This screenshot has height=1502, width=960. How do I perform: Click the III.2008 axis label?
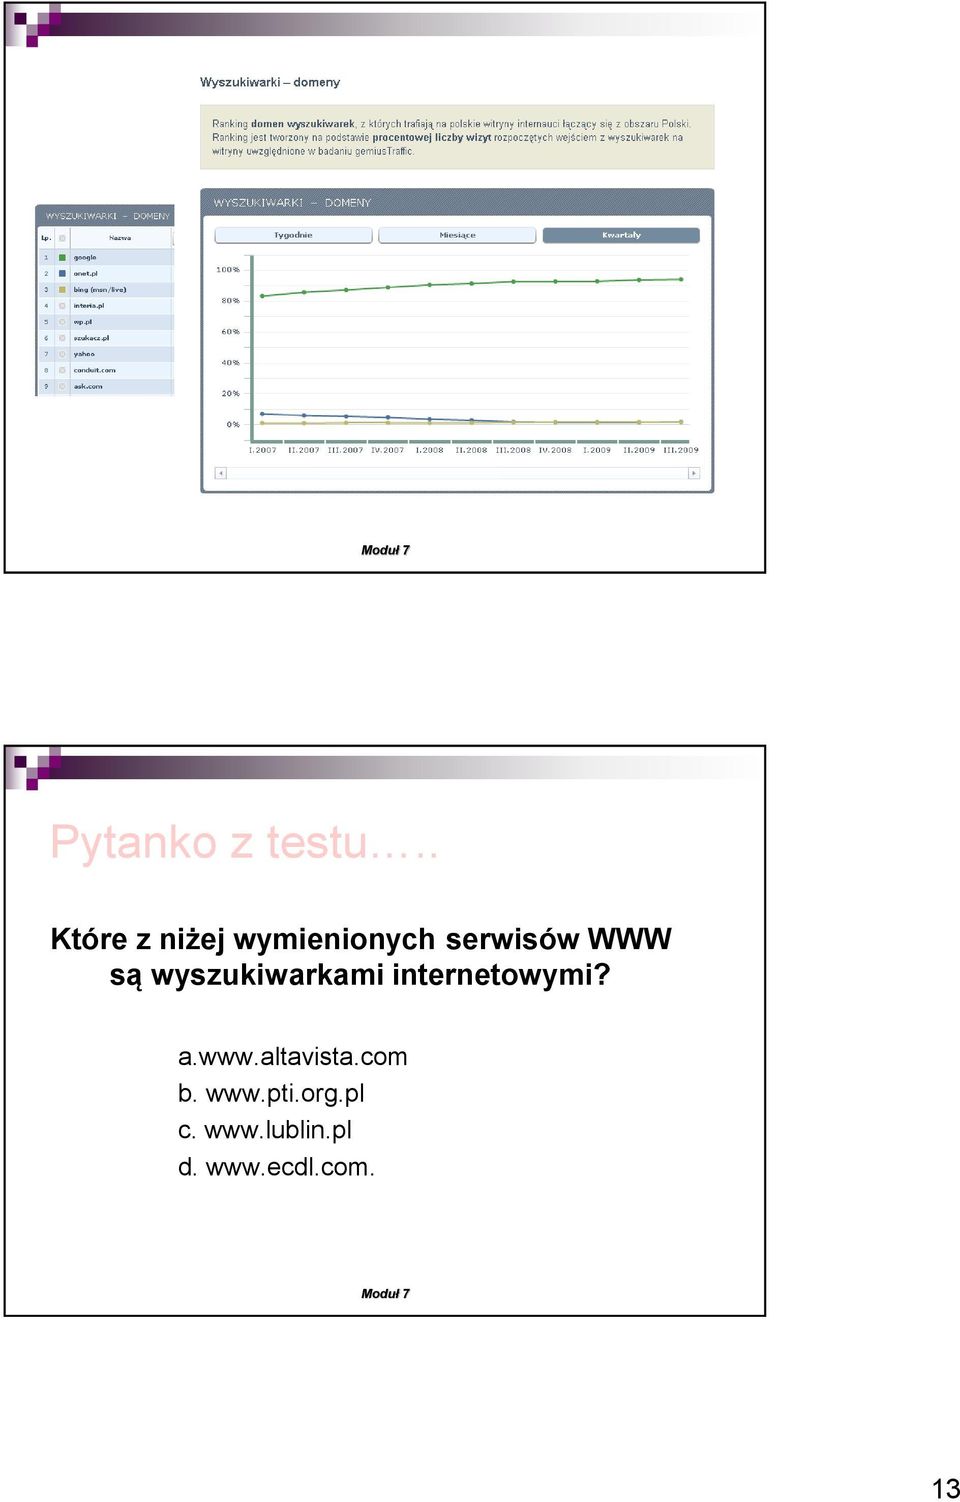[x=513, y=450]
